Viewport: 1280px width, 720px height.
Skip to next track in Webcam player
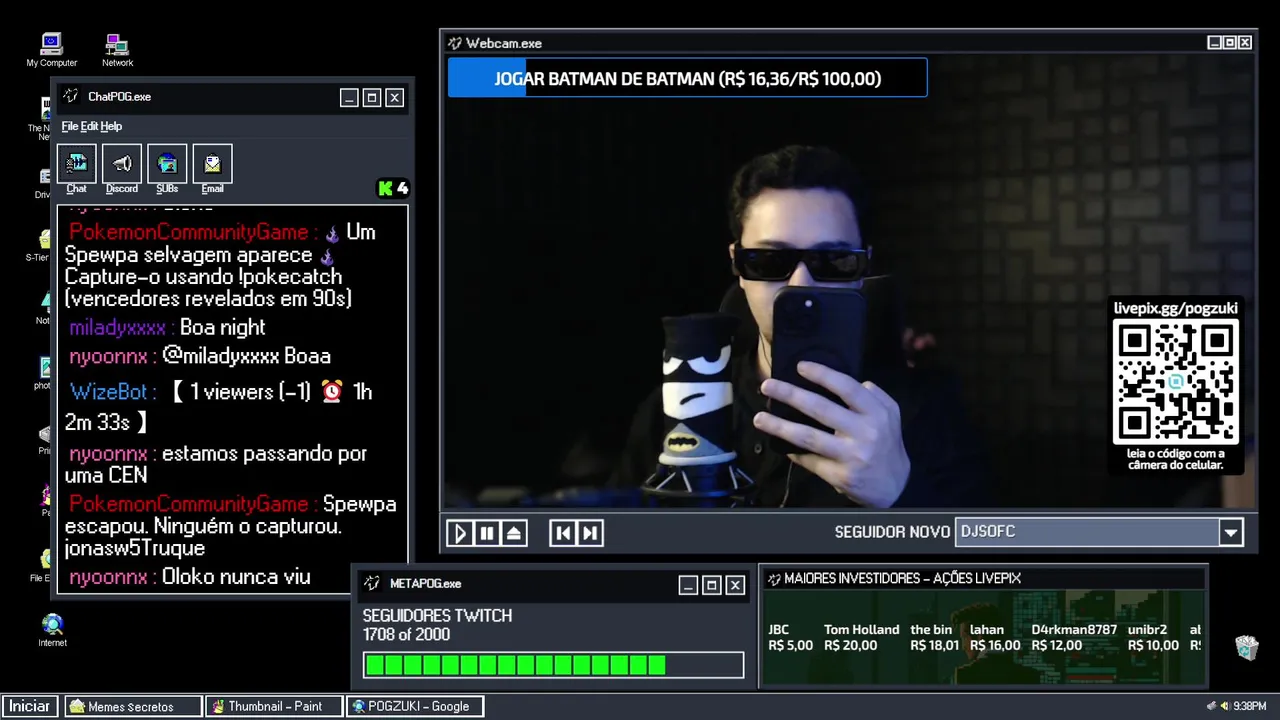click(590, 533)
